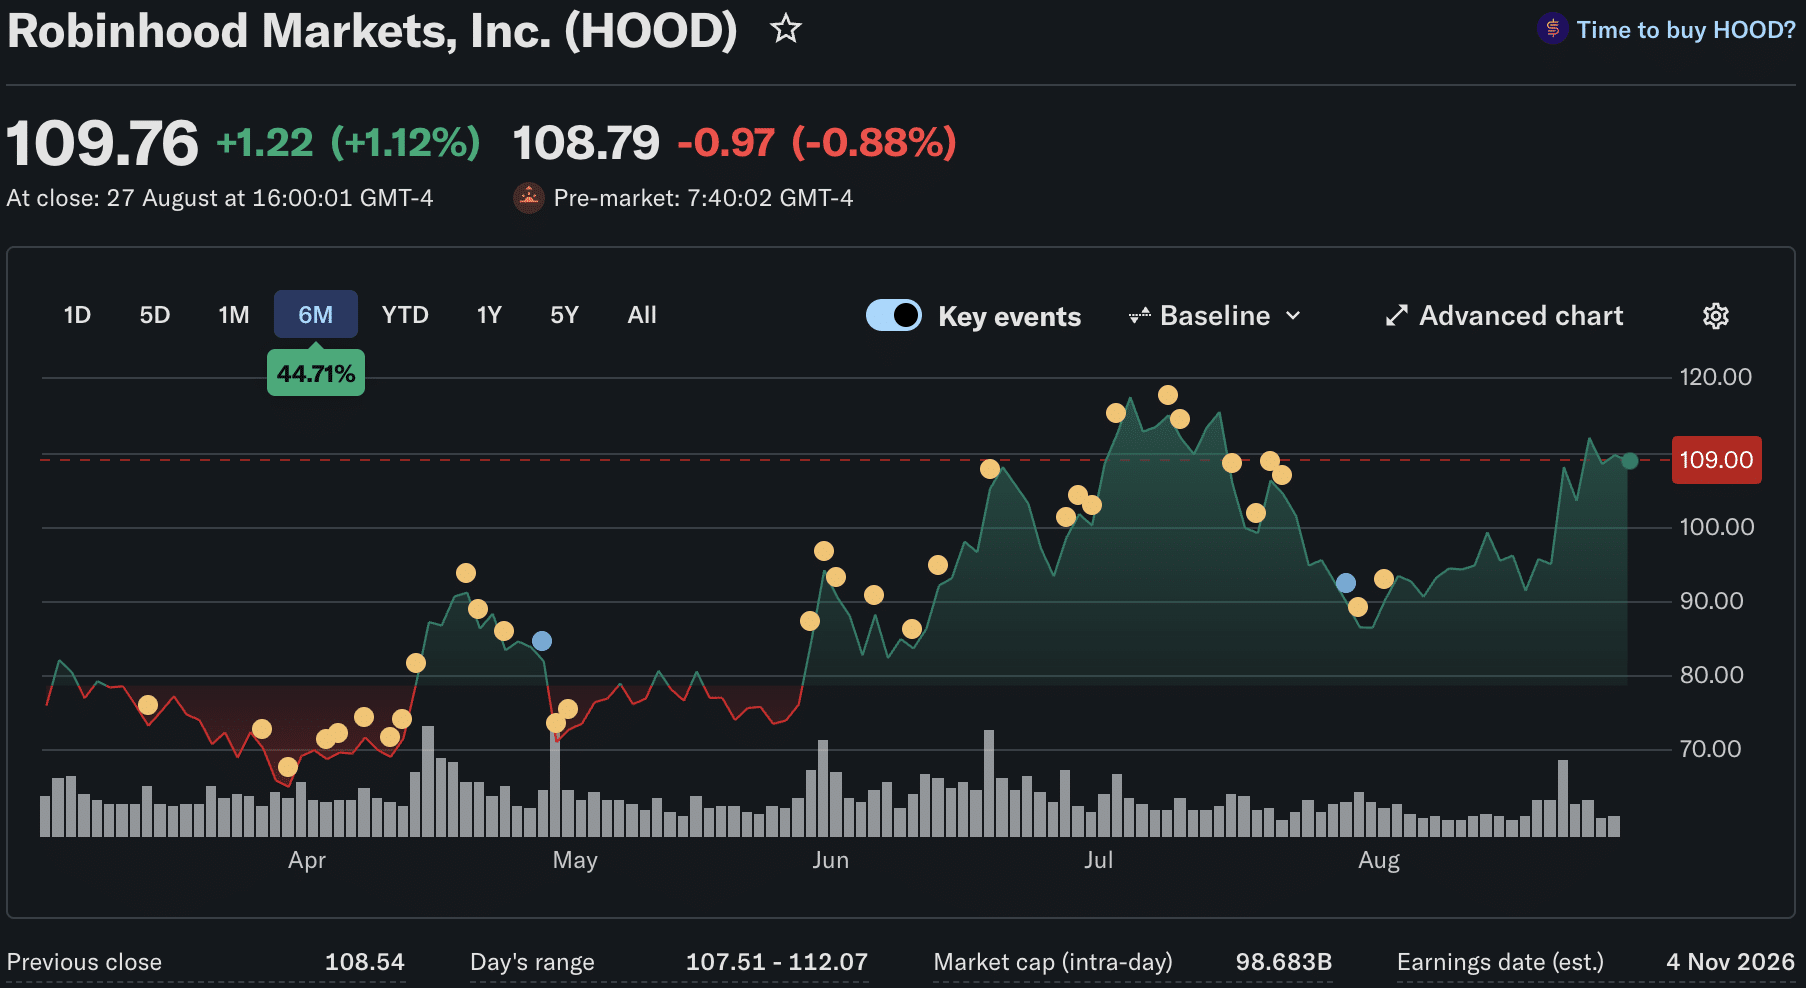Image resolution: width=1806 pixels, height=988 pixels.
Task: Select the 1Y range tab
Action: coord(489,315)
